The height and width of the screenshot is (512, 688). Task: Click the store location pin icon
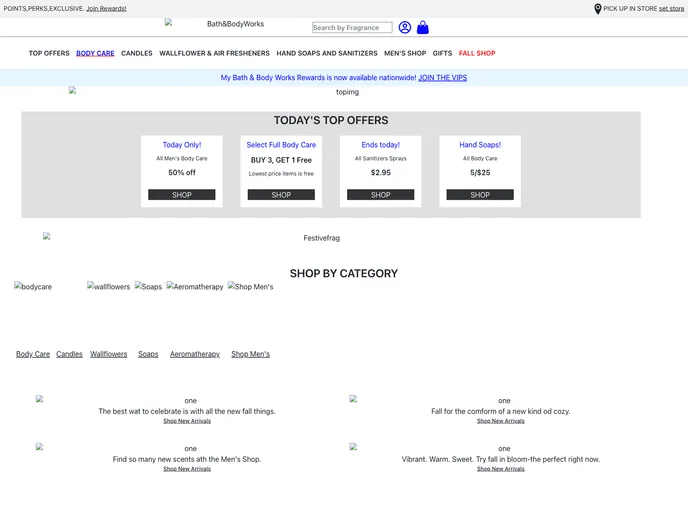coord(598,9)
